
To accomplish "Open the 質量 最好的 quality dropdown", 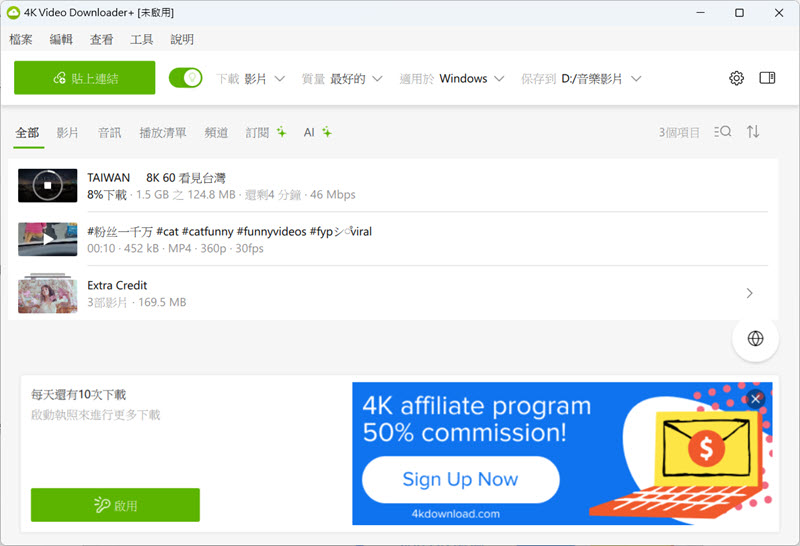I will point(342,79).
